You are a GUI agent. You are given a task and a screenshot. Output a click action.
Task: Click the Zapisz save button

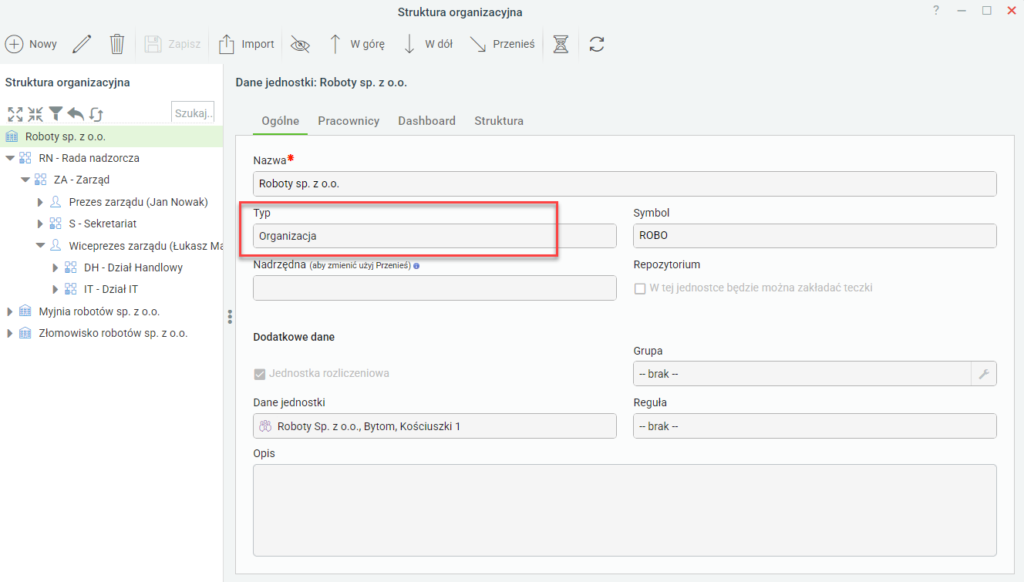(172, 44)
